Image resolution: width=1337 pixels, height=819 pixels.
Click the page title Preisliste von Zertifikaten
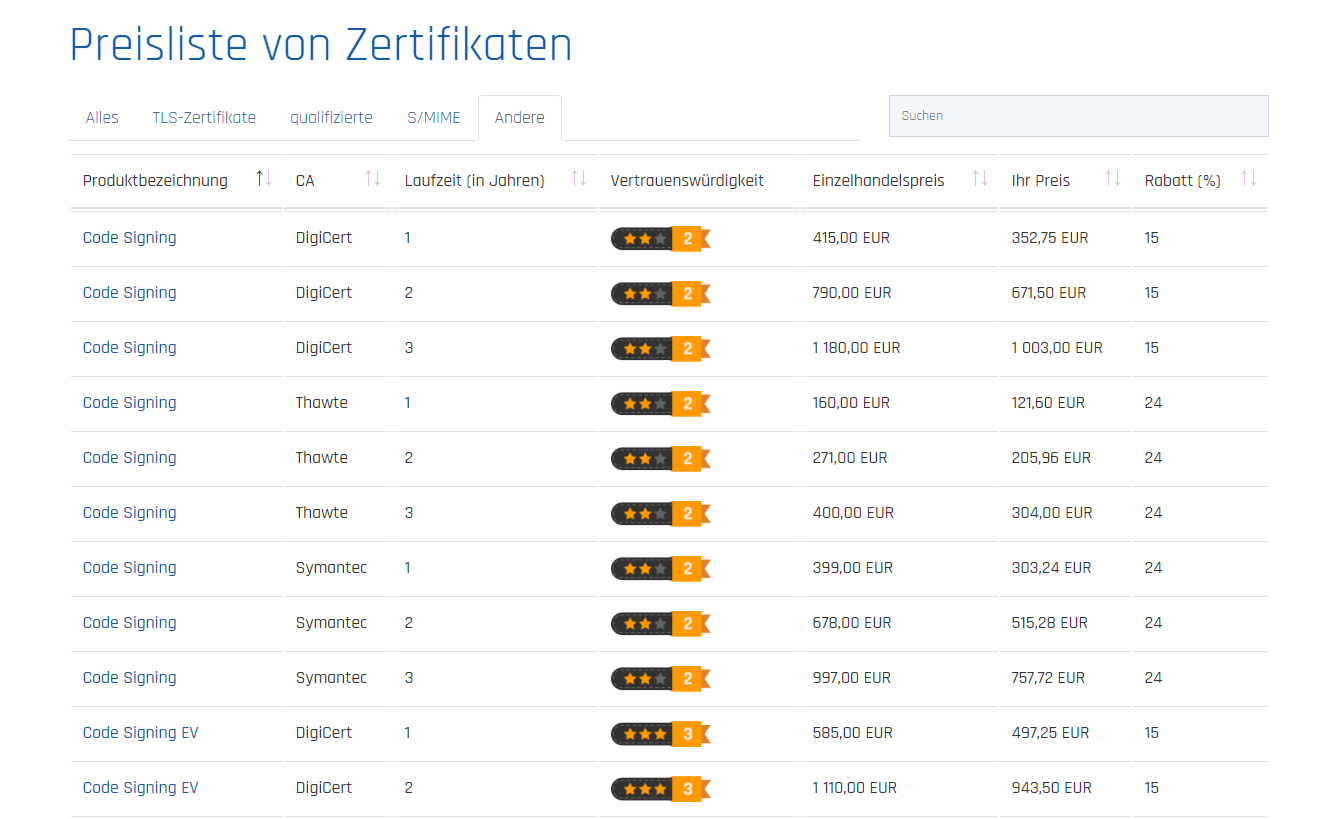tap(321, 45)
